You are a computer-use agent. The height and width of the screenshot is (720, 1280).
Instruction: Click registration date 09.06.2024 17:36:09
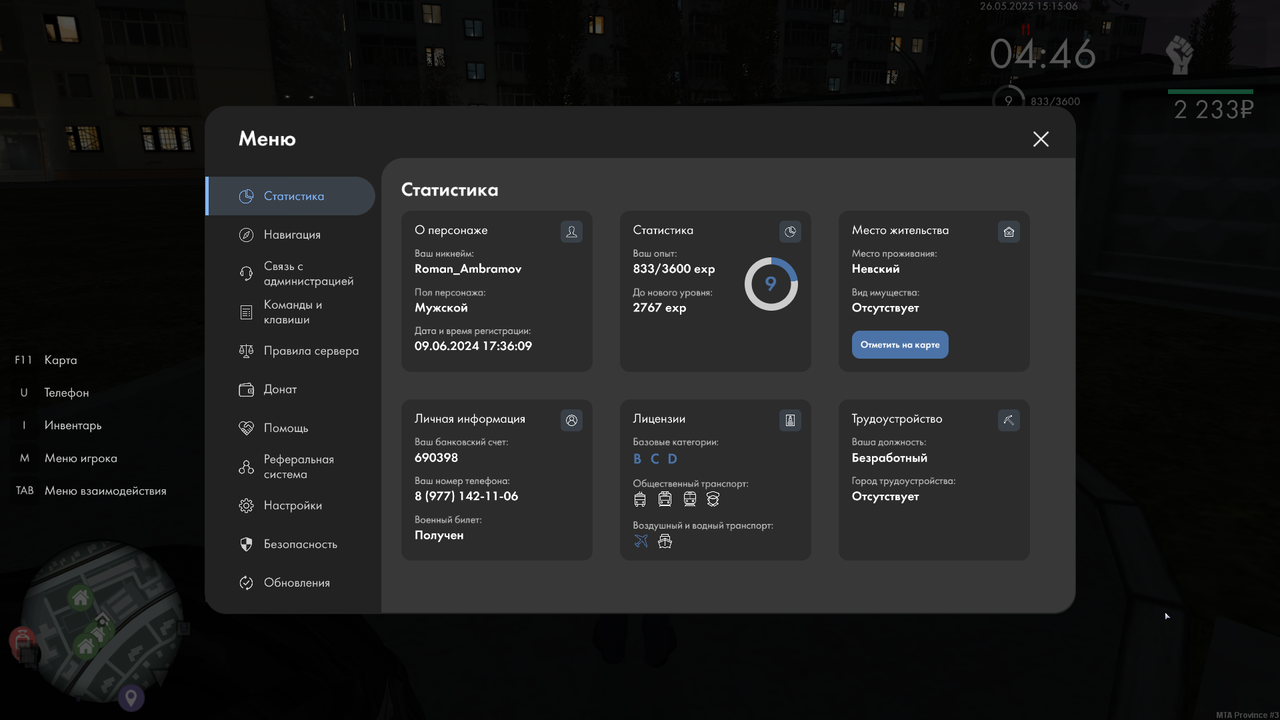point(473,346)
